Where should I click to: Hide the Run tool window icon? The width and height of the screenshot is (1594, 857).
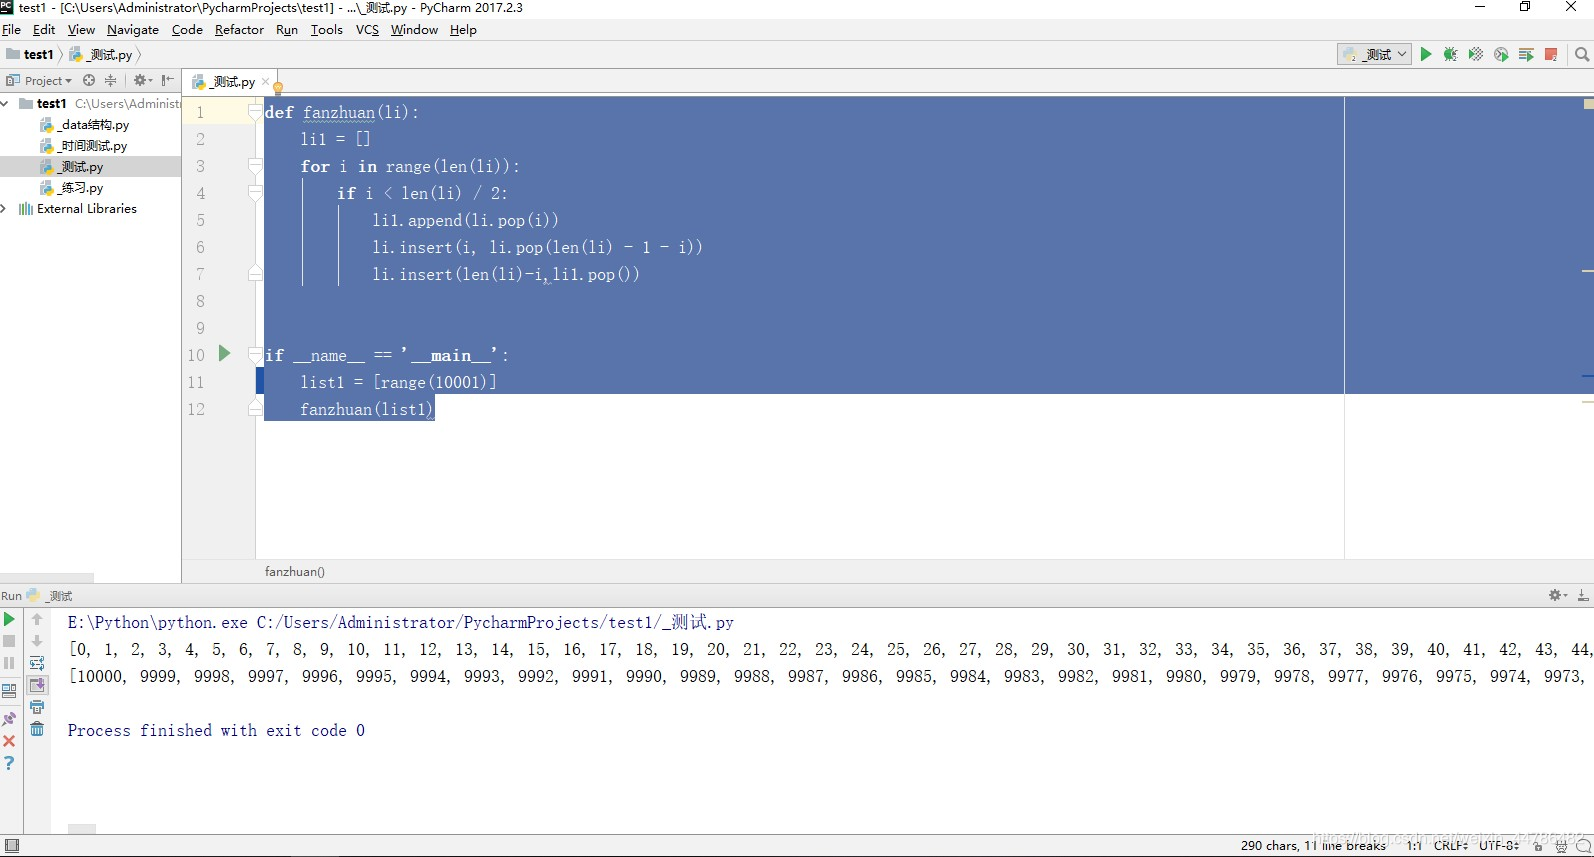coord(1583,595)
